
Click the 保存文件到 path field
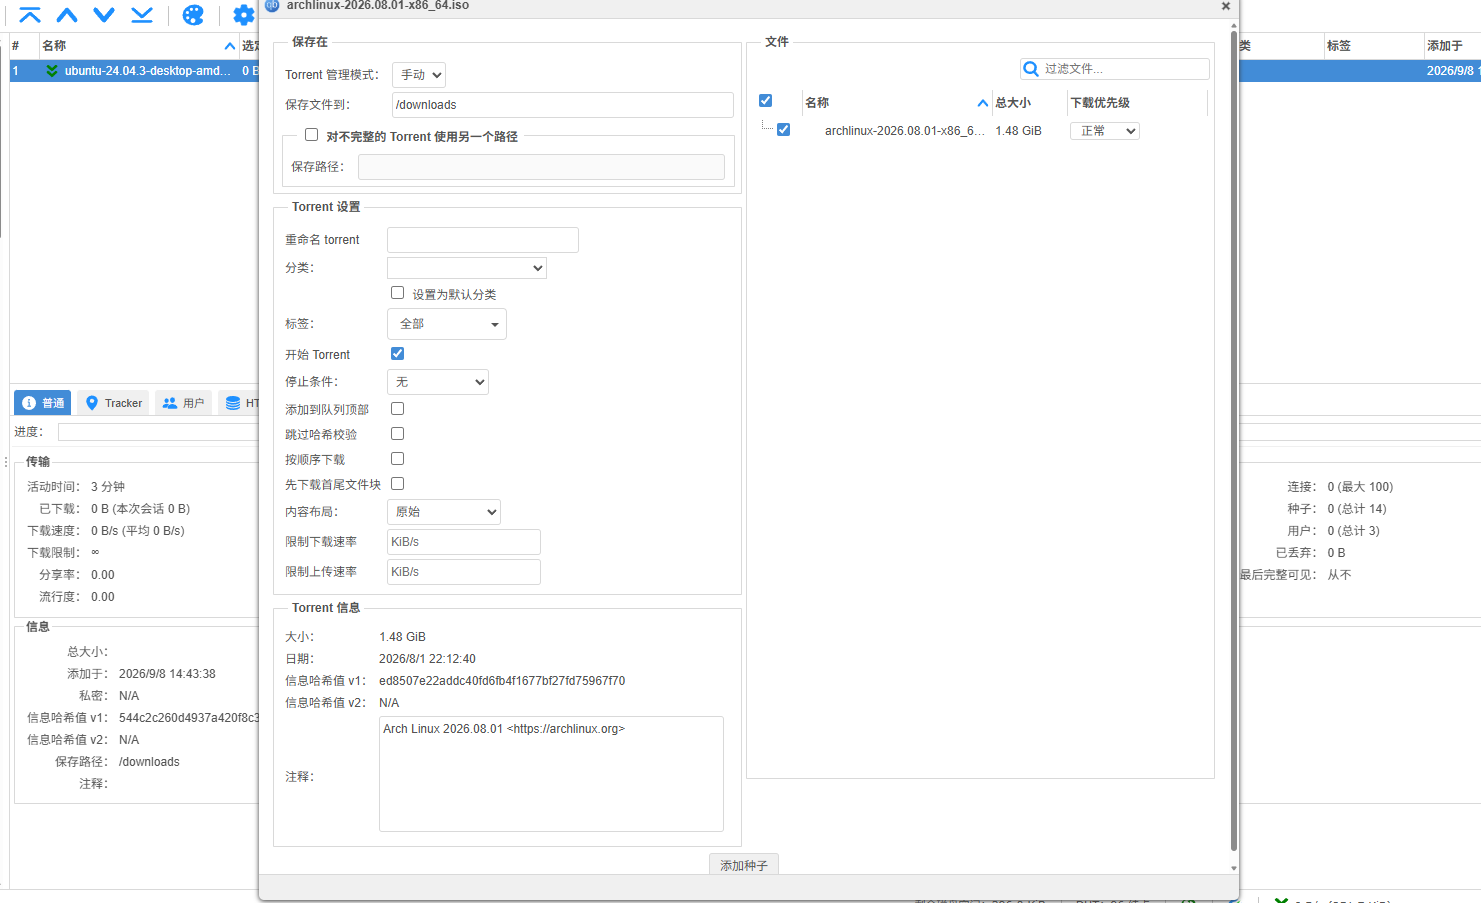click(x=563, y=105)
